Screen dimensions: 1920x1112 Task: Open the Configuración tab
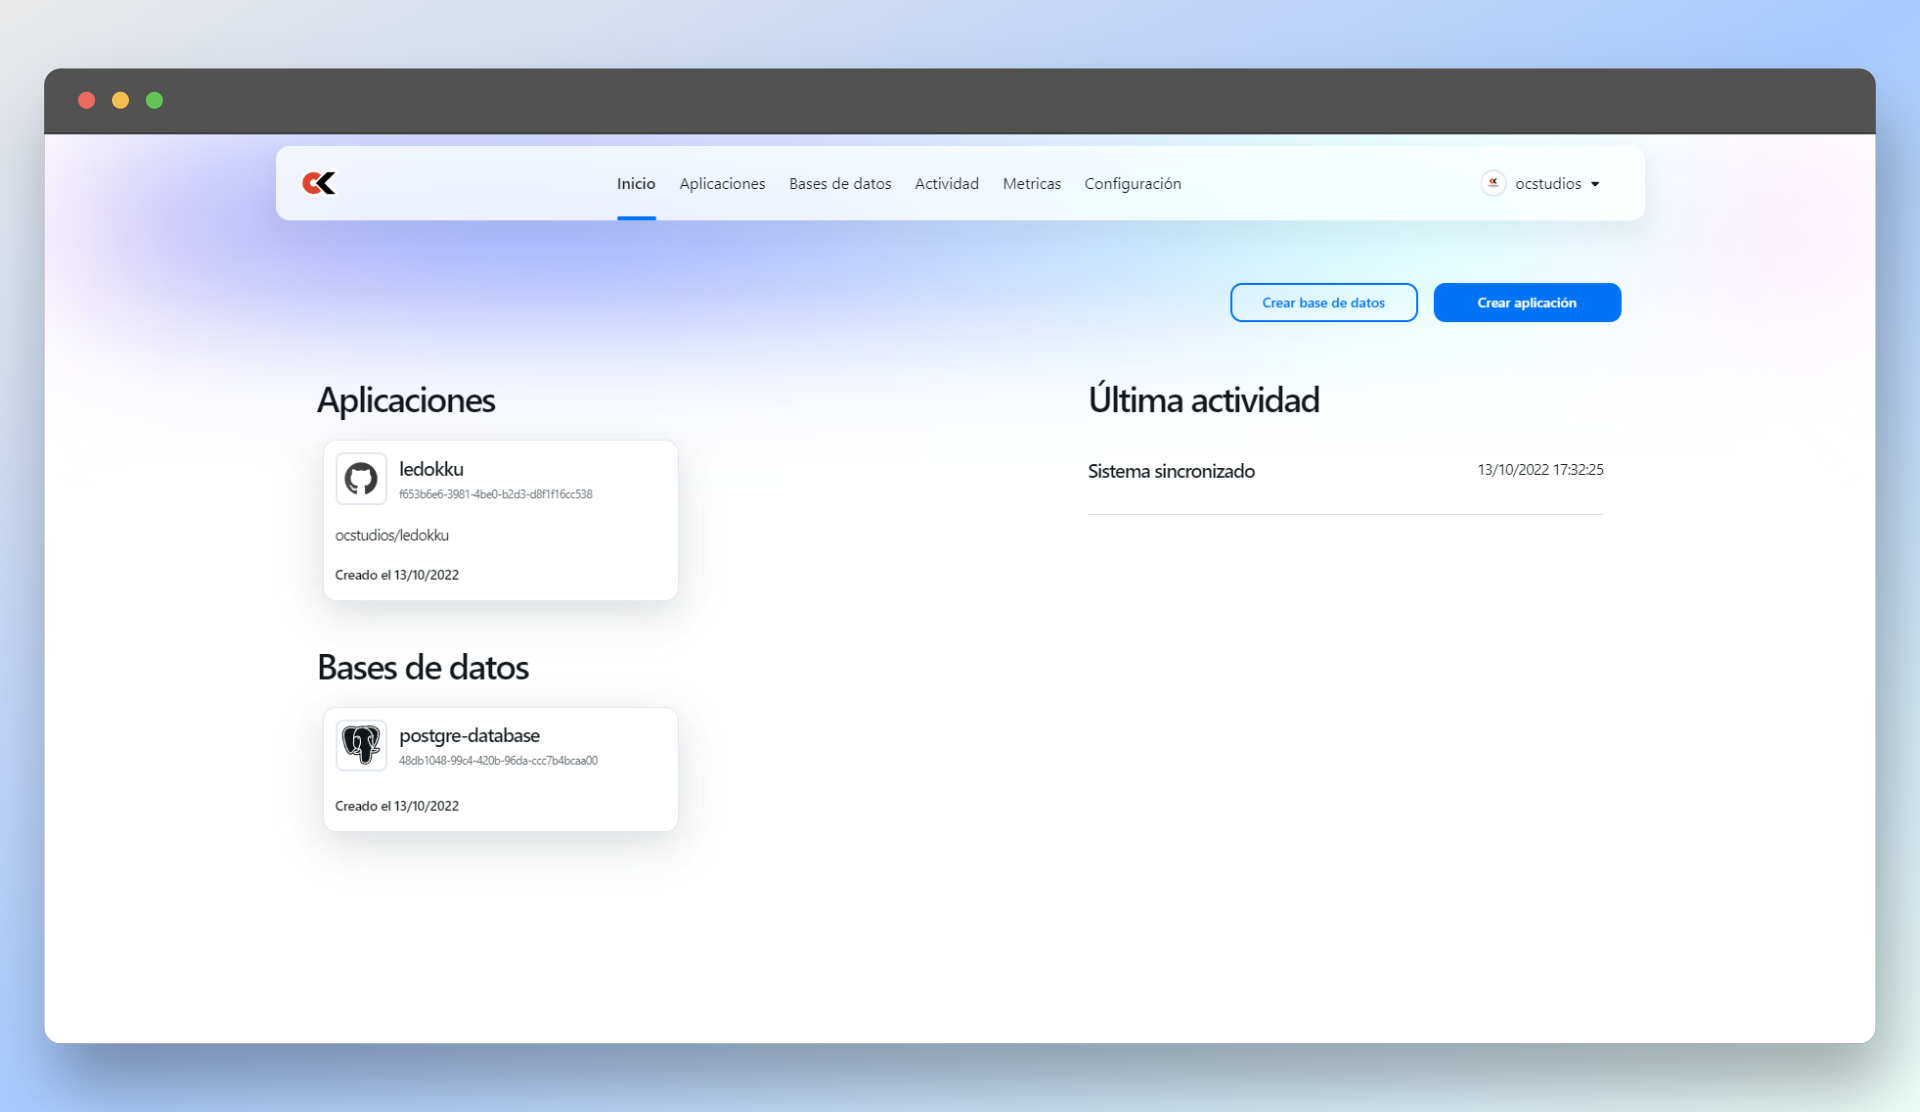(1133, 184)
